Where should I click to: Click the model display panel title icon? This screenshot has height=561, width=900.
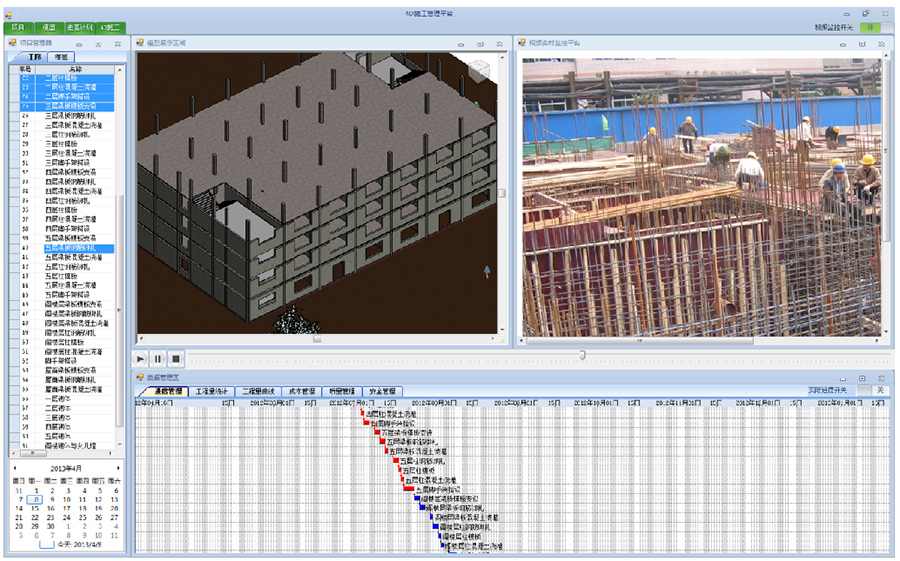pos(141,44)
